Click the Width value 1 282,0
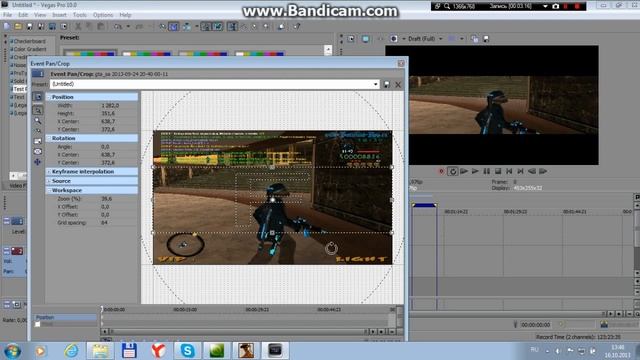Viewport: 640px width, 360px height. click(110, 105)
